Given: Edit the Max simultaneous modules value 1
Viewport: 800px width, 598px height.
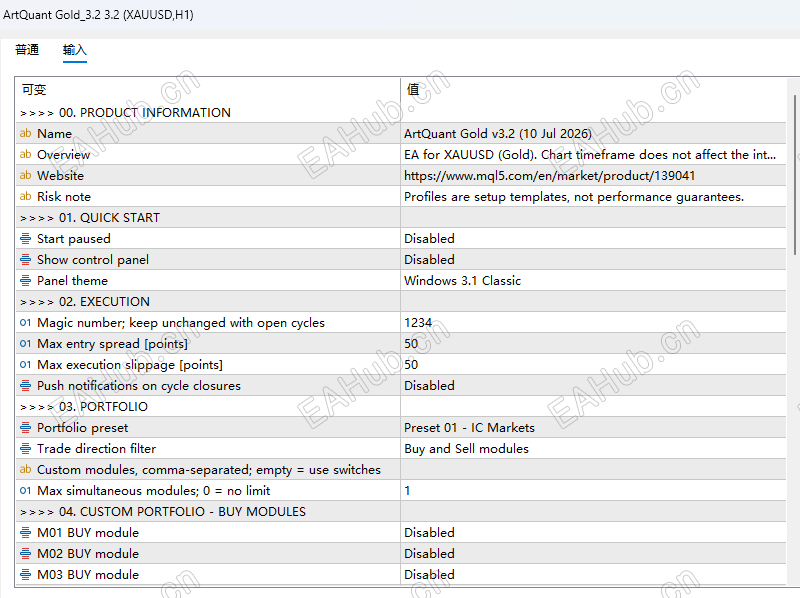Looking at the screenshot, I should tap(593, 490).
